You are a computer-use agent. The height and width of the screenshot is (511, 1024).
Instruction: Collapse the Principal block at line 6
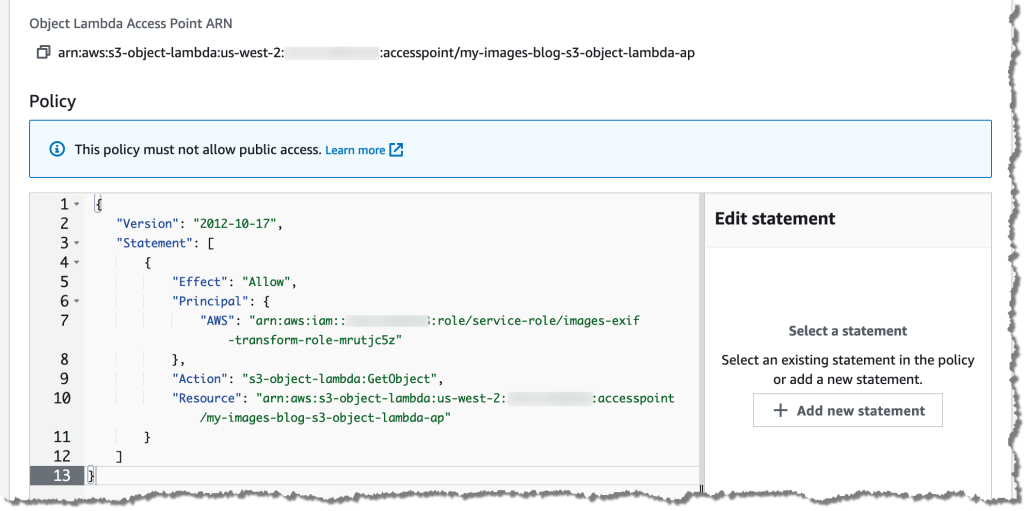pyautogui.click(x=77, y=301)
